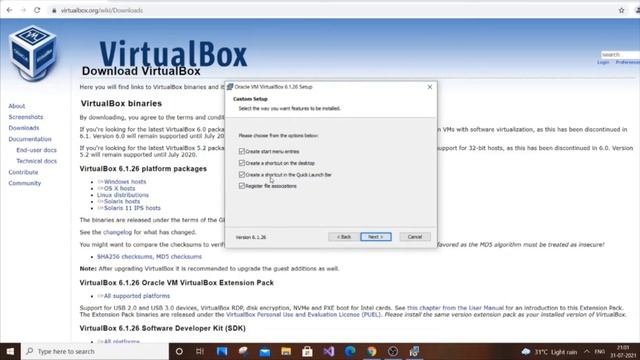This screenshot has height=360, width=640.
Task: Open the Windows Start menu
Action: 10,351
